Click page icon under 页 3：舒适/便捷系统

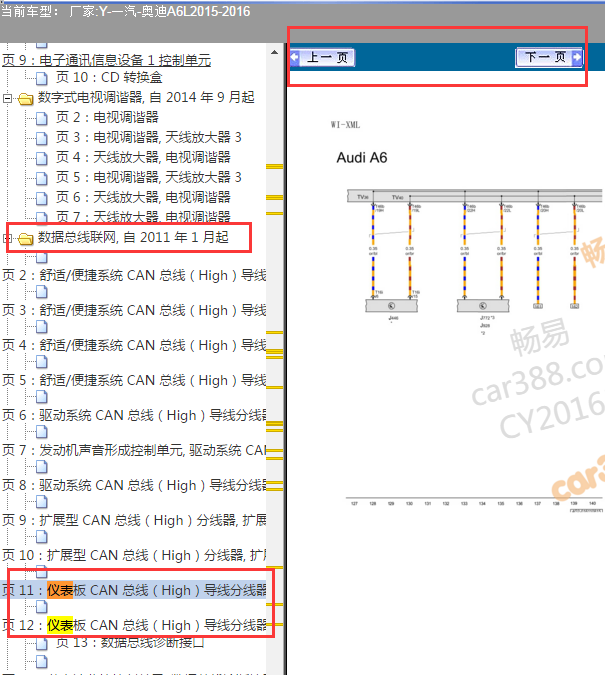coord(42,327)
